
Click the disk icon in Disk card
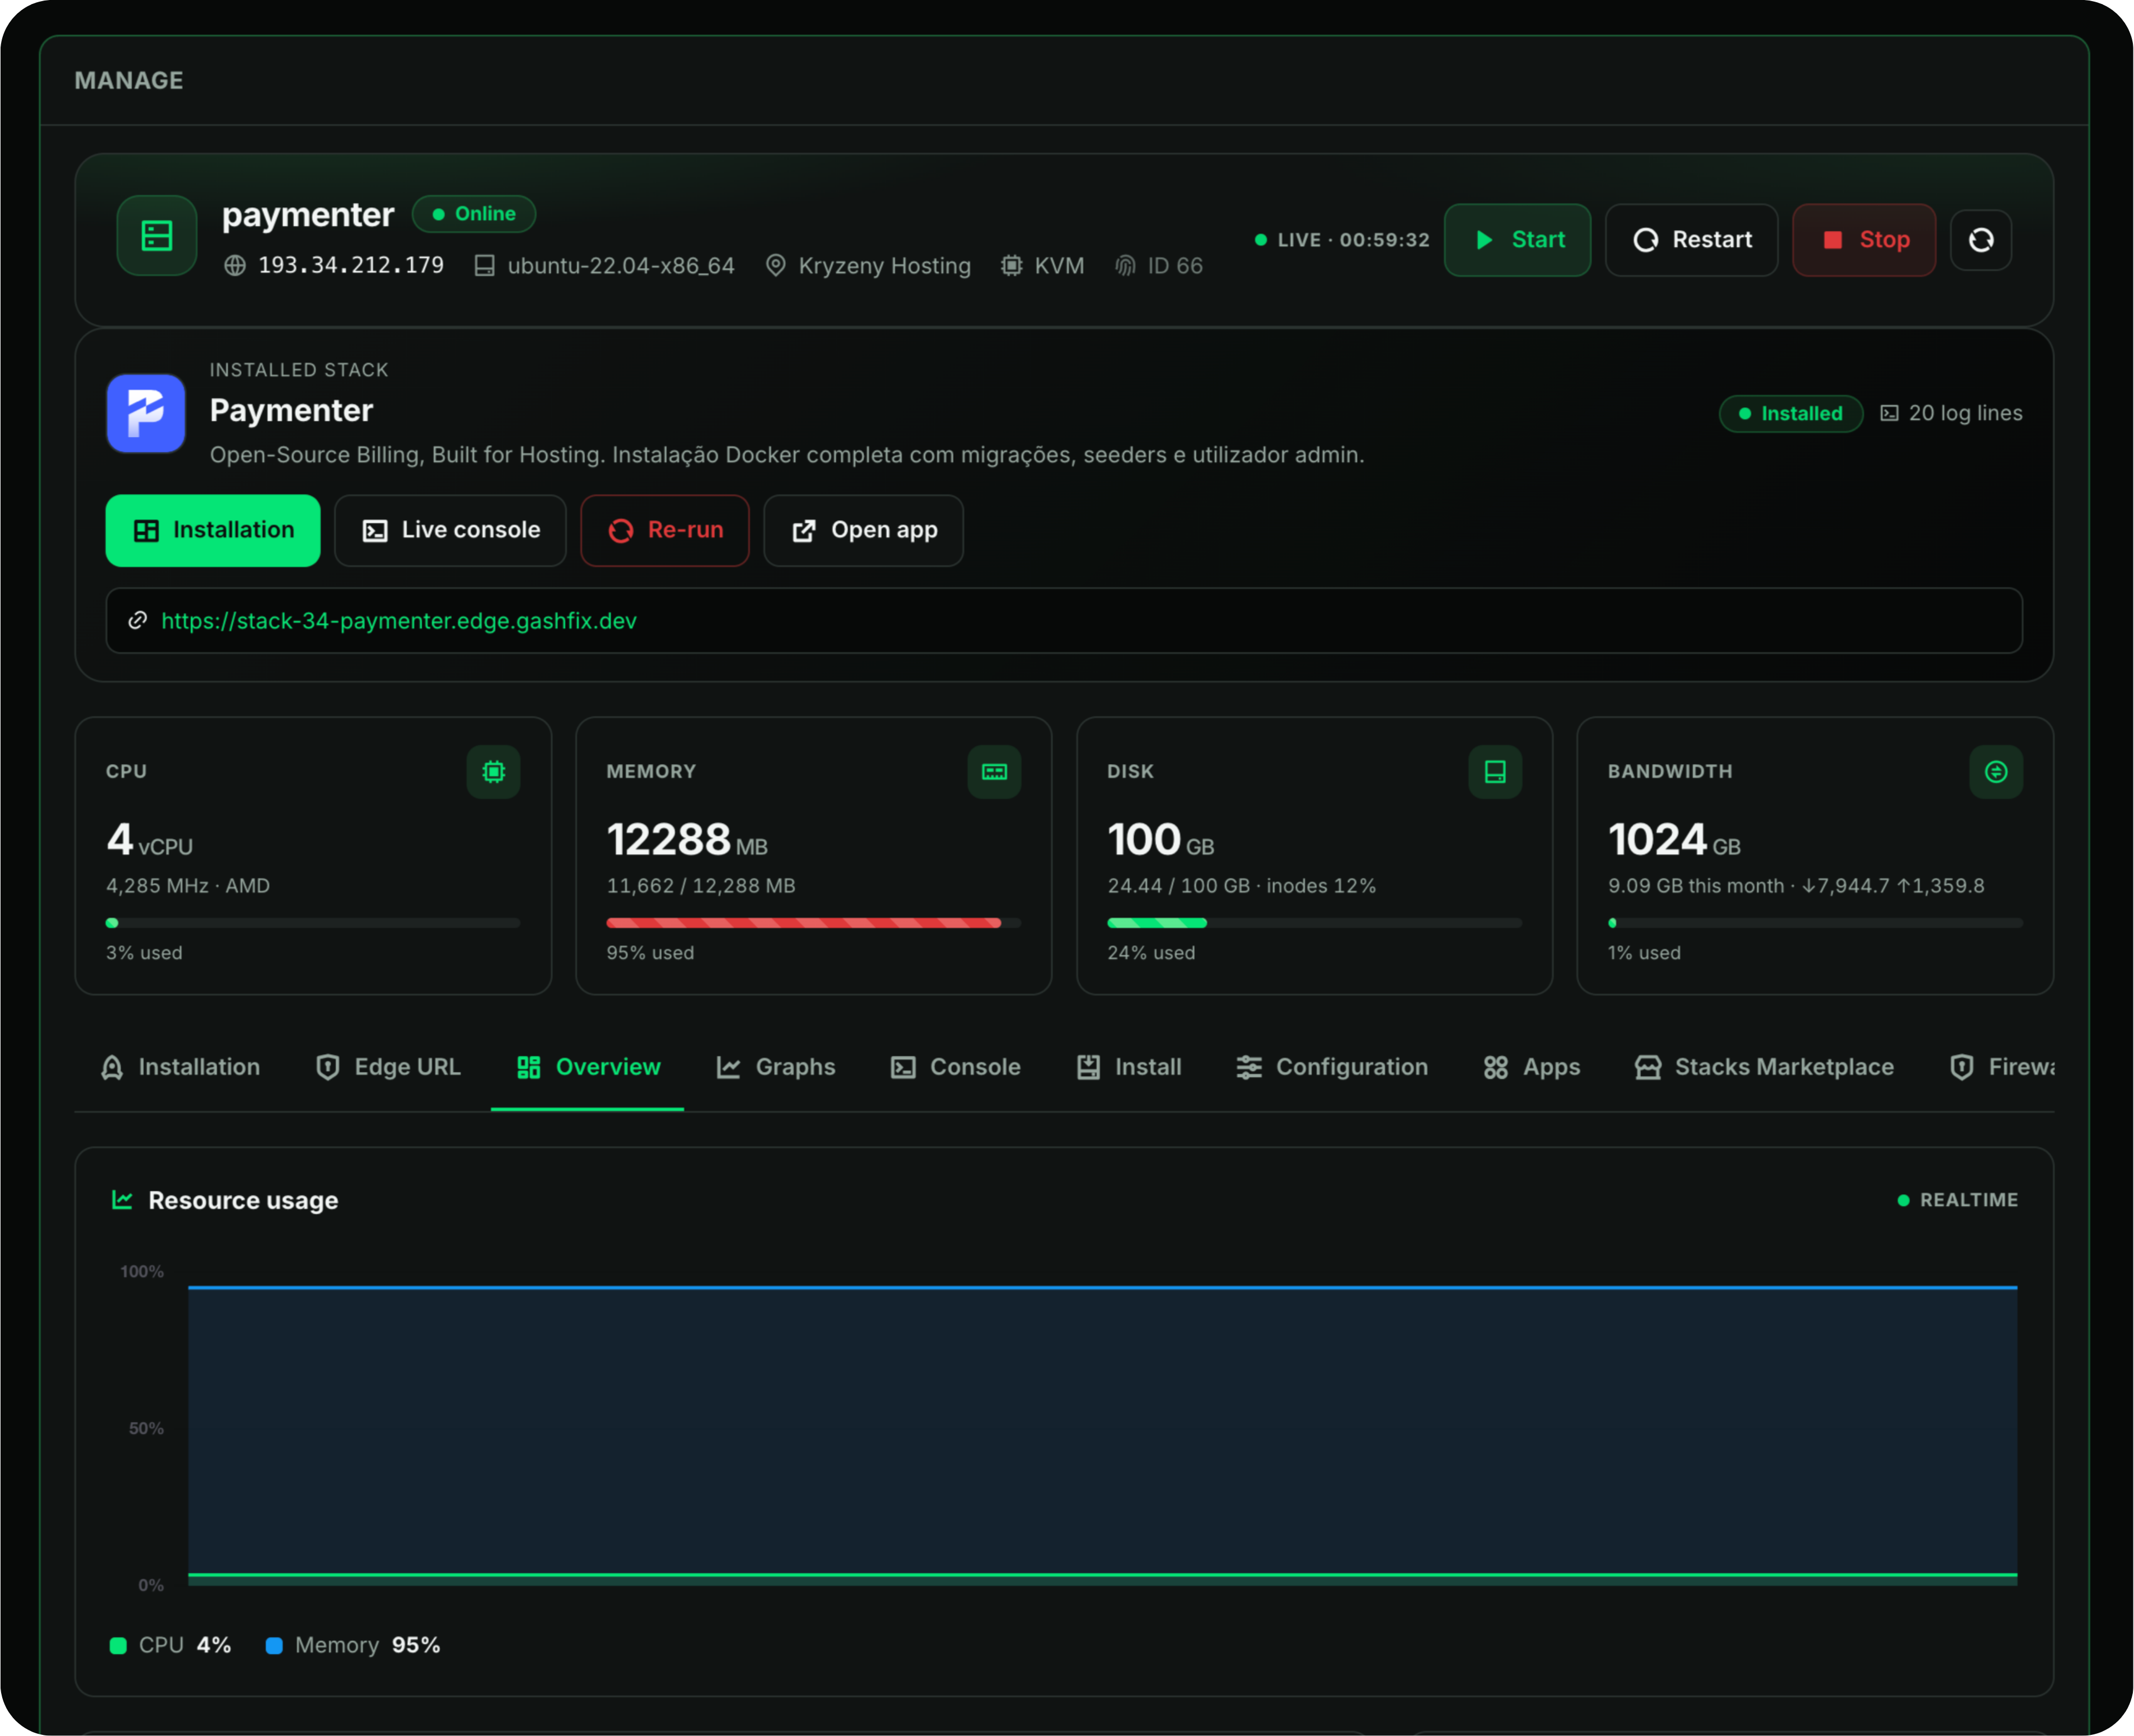pos(1495,772)
